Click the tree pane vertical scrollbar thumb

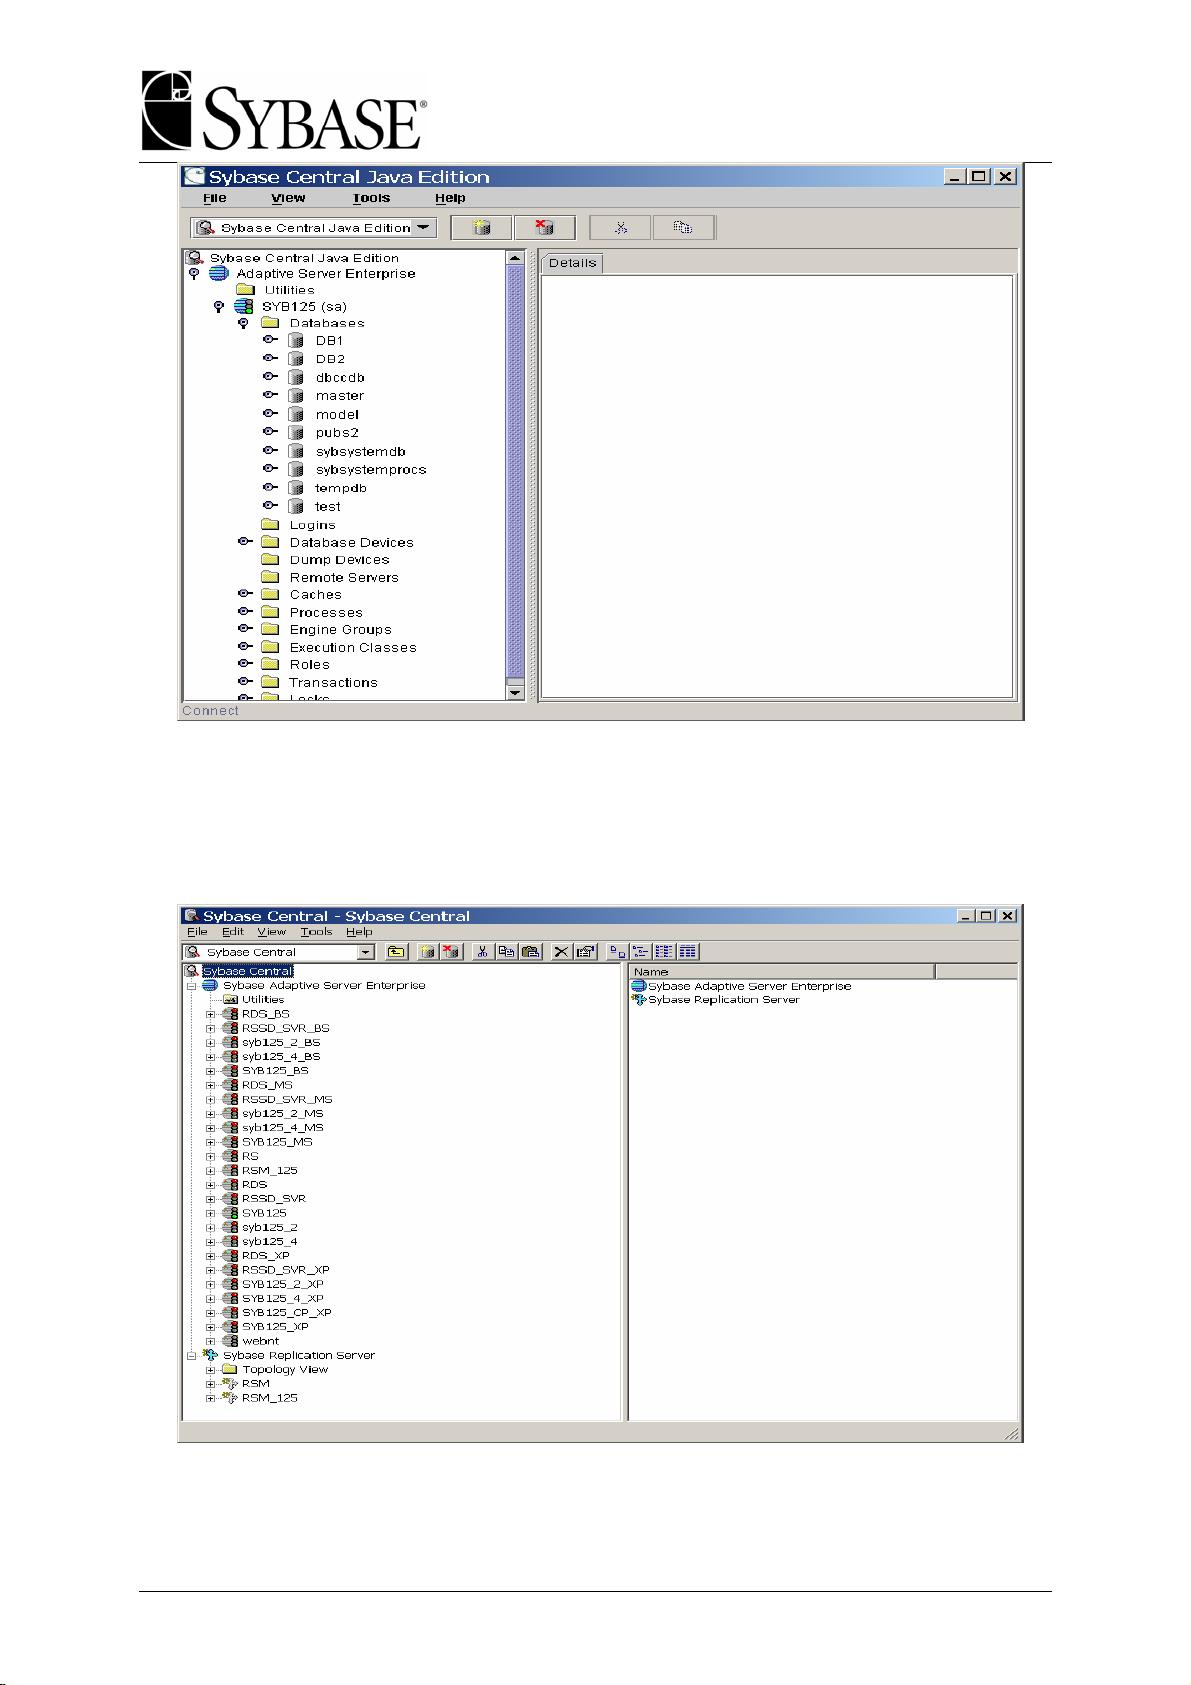pos(515,472)
